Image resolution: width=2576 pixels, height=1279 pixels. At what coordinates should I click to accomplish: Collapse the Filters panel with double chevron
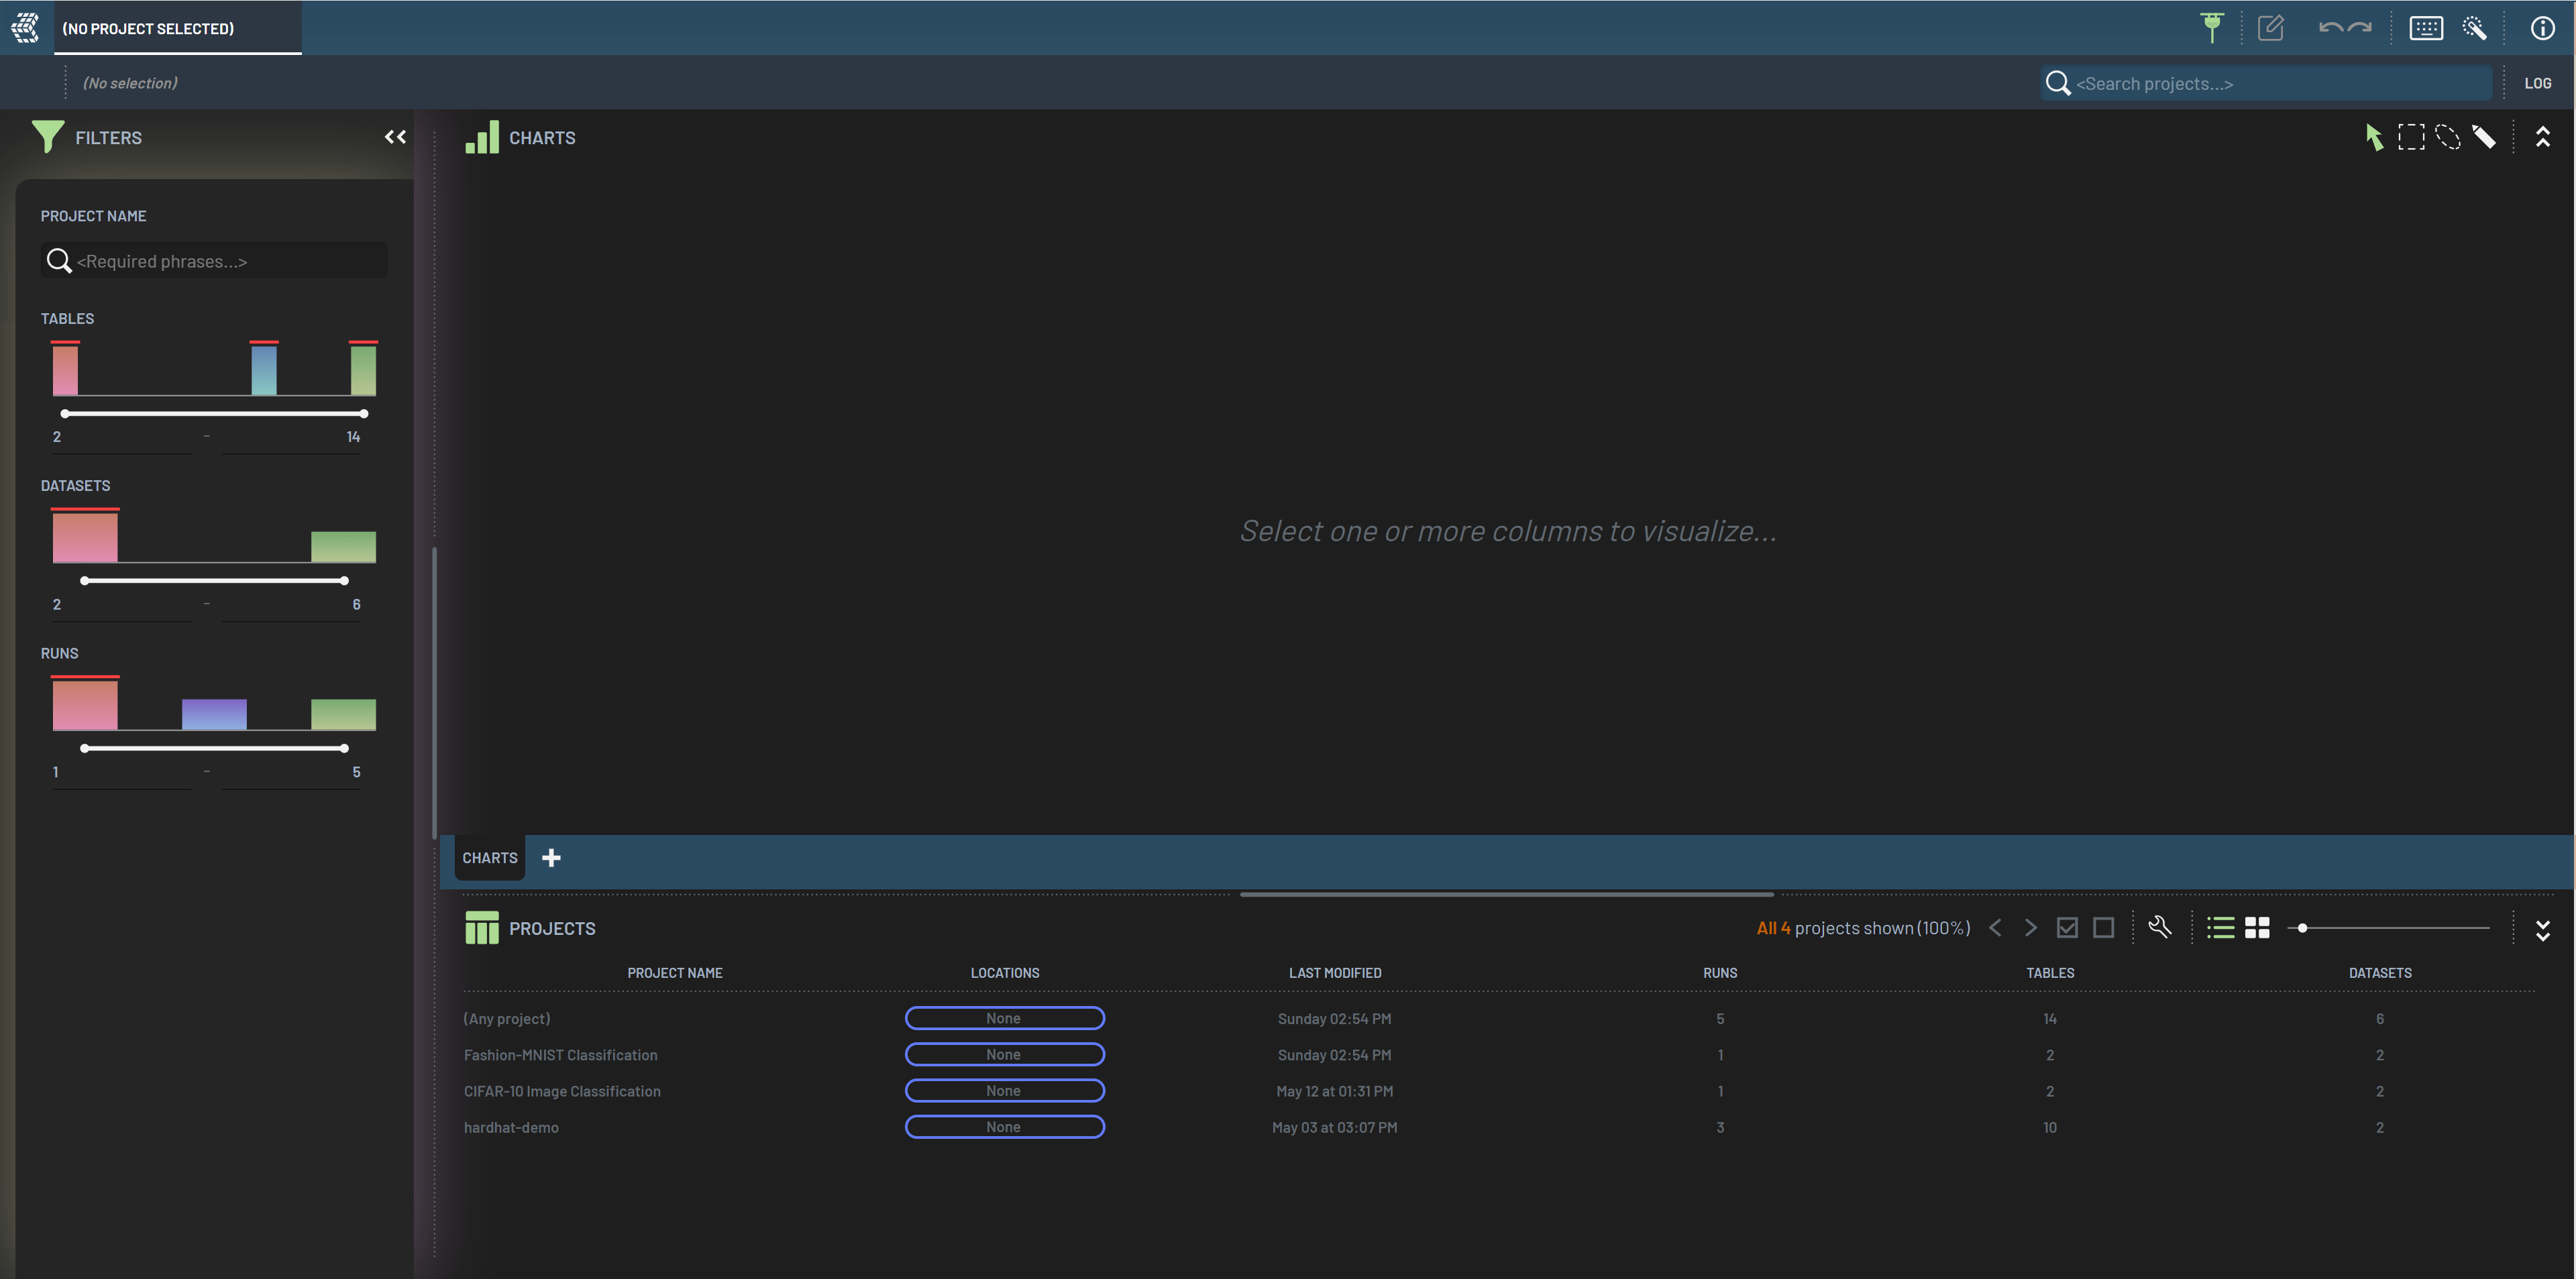[395, 137]
